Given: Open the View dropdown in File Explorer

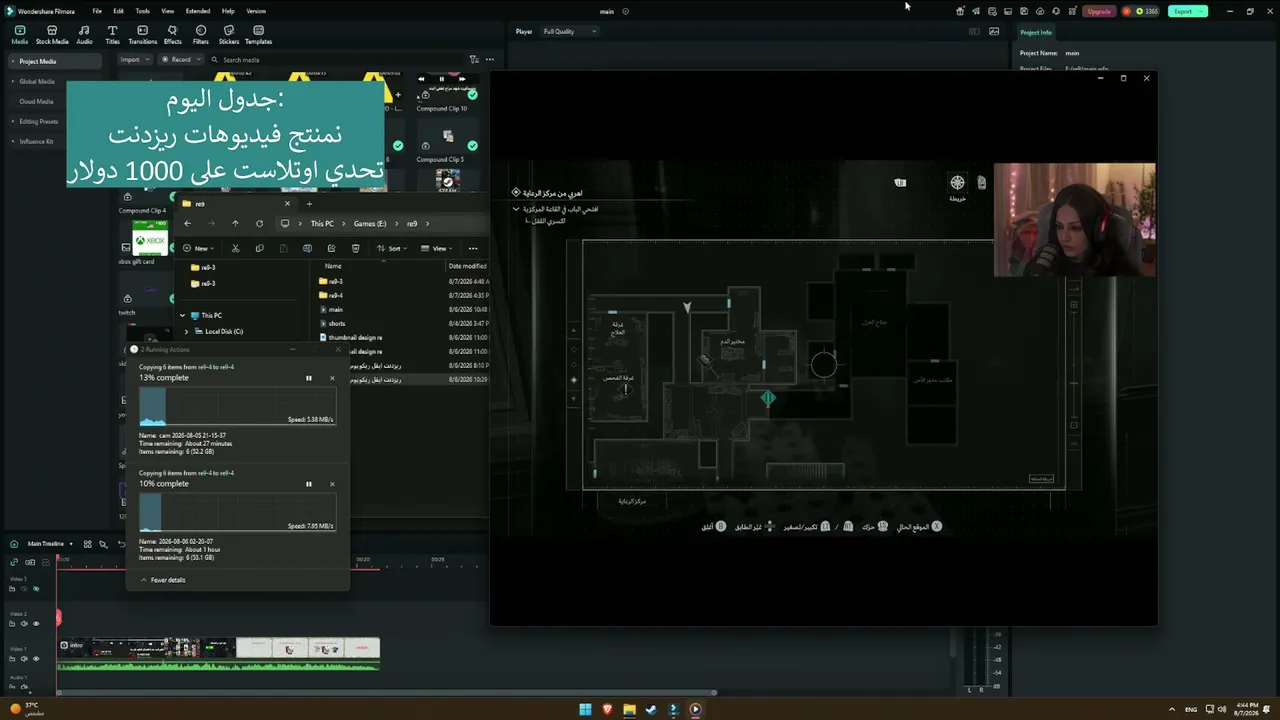Looking at the screenshot, I should pos(436,249).
